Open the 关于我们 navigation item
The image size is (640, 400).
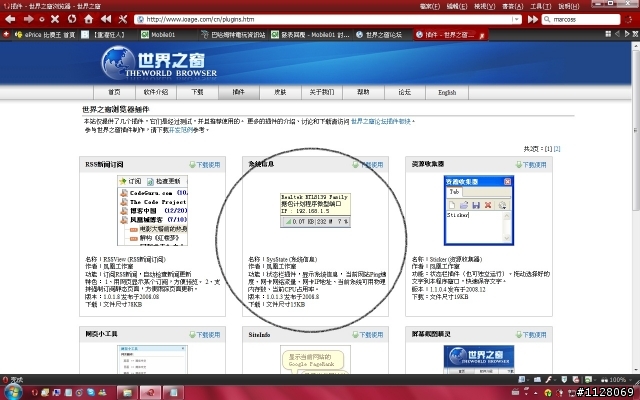(322, 92)
